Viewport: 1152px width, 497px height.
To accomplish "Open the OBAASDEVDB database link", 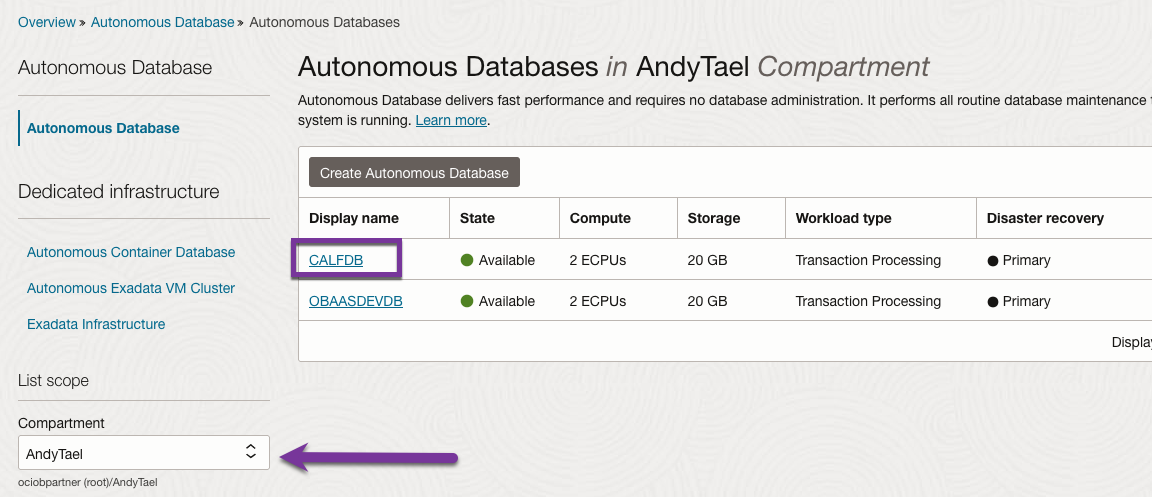I will coord(356,301).
